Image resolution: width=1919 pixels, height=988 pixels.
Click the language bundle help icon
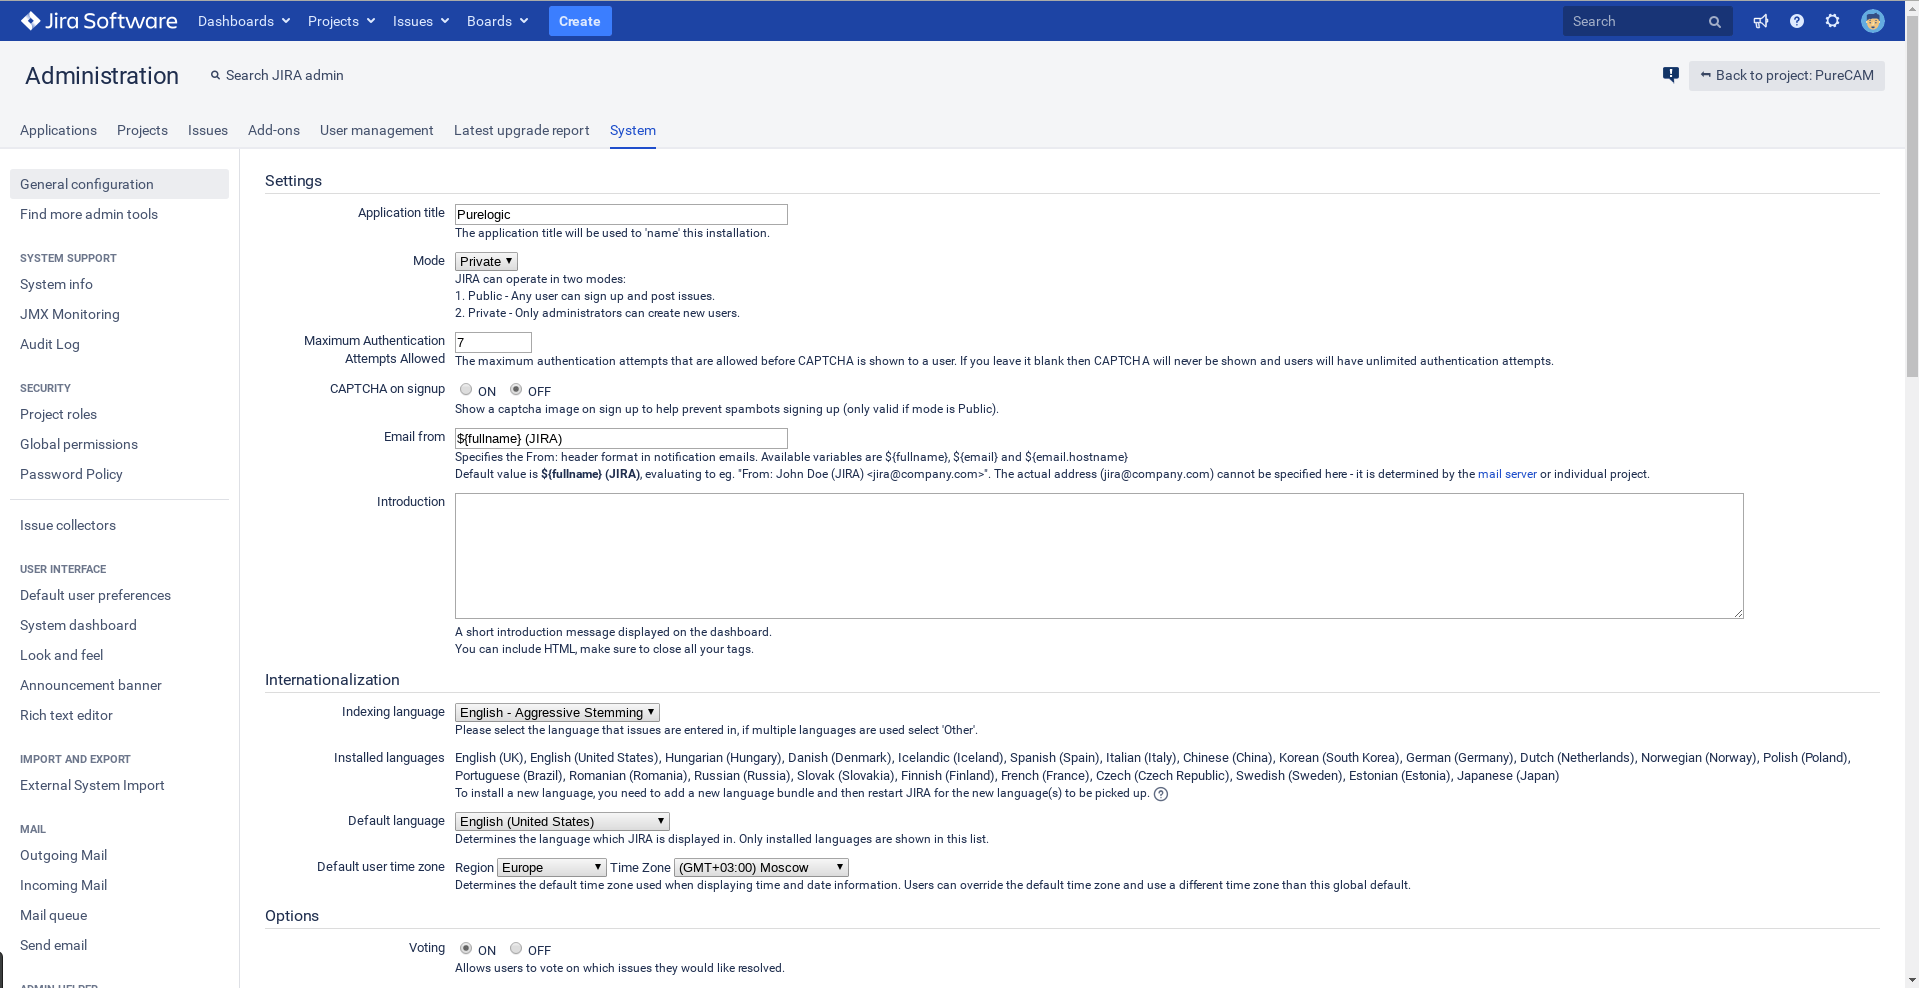click(1161, 794)
